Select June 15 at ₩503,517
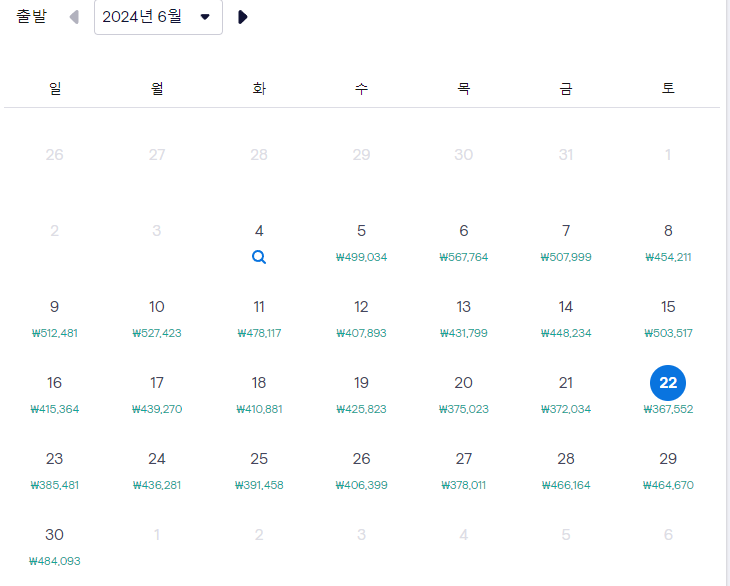 [668, 319]
